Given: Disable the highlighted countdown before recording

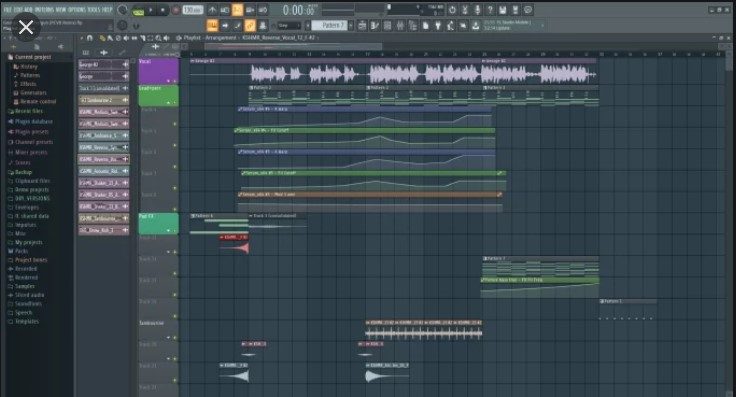Looking at the screenshot, I should pyautogui.click(x=238, y=9).
